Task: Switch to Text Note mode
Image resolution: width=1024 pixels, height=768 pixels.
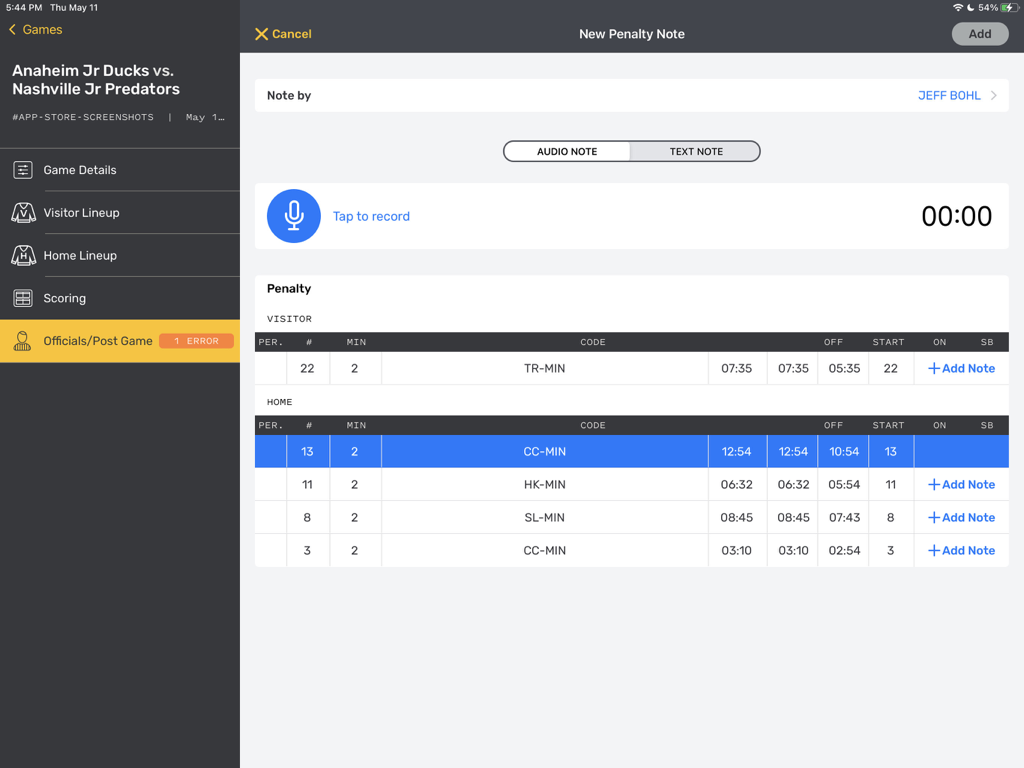Action: (x=696, y=151)
